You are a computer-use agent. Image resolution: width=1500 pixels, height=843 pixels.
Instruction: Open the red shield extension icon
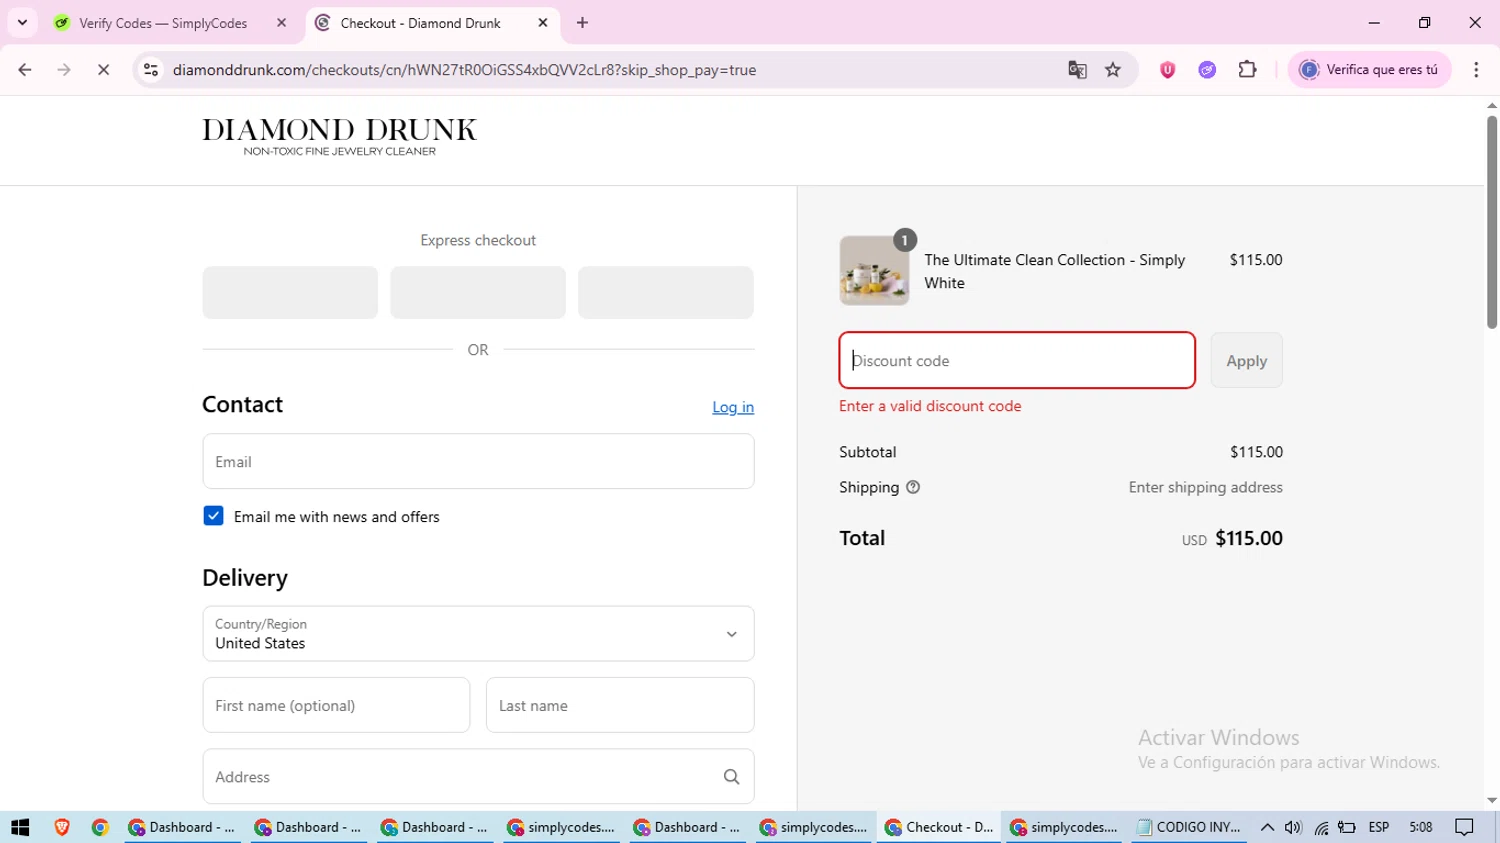(1167, 70)
